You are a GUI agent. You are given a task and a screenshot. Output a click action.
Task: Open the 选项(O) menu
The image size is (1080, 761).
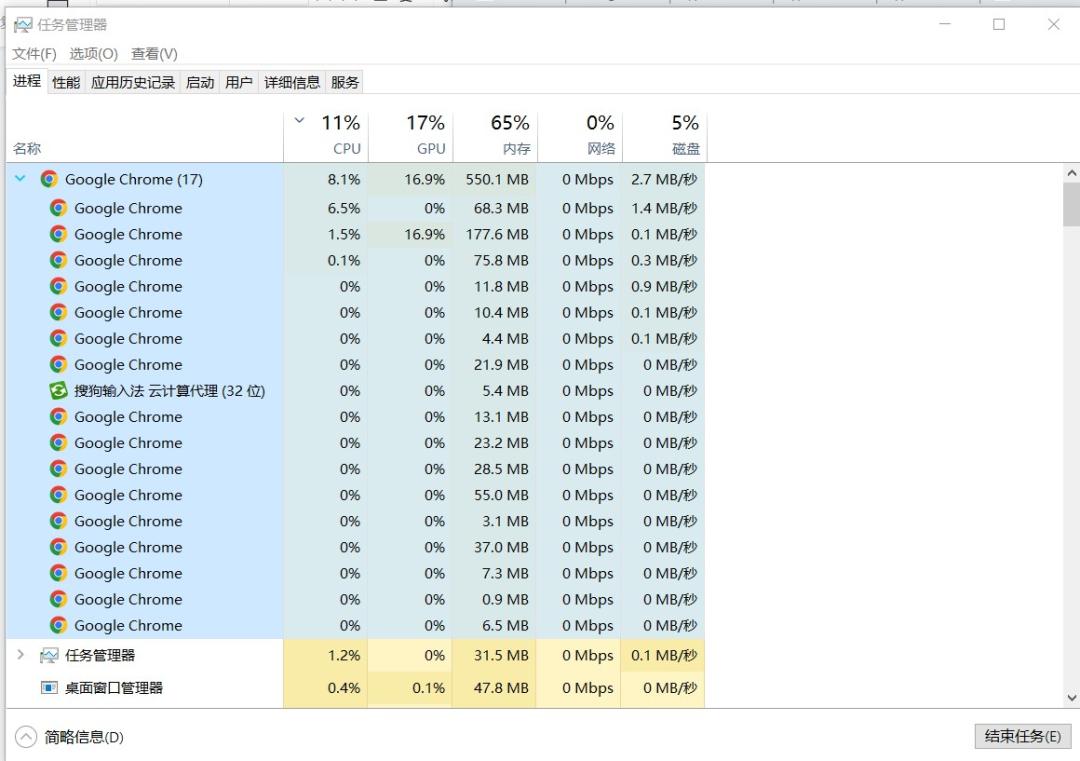coord(93,54)
